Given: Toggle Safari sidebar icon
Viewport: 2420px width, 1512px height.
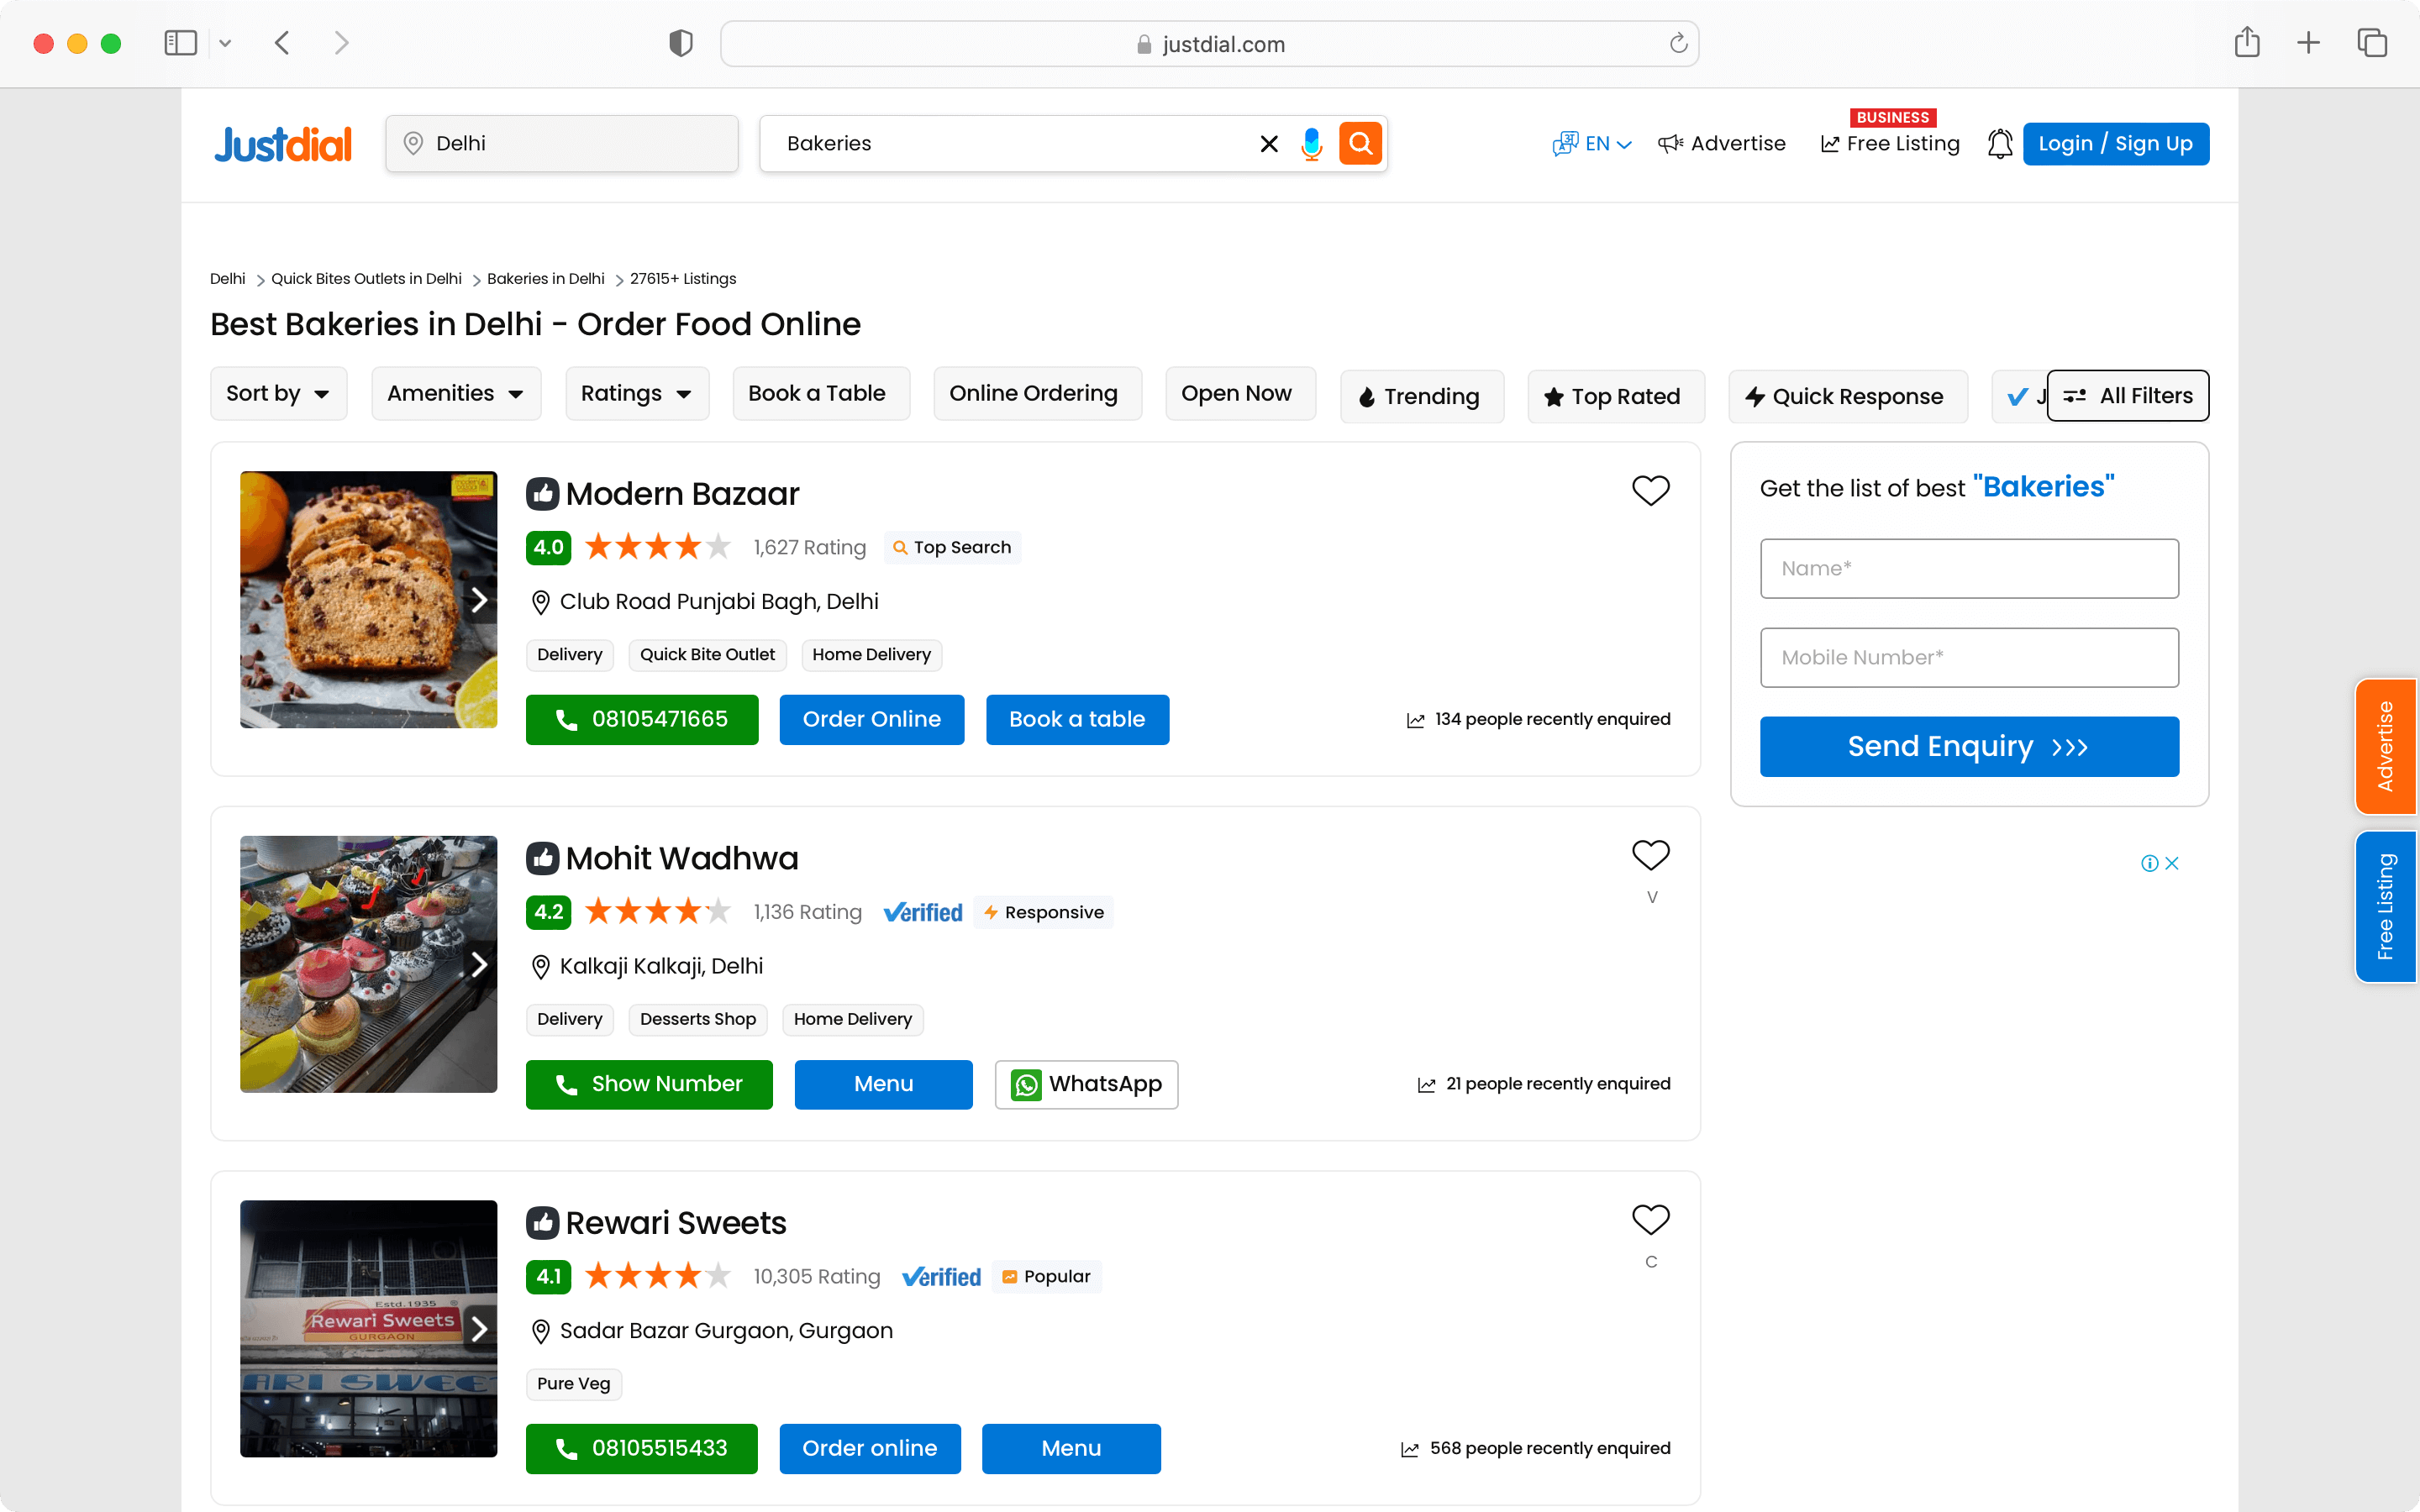Looking at the screenshot, I should (181, 43).
